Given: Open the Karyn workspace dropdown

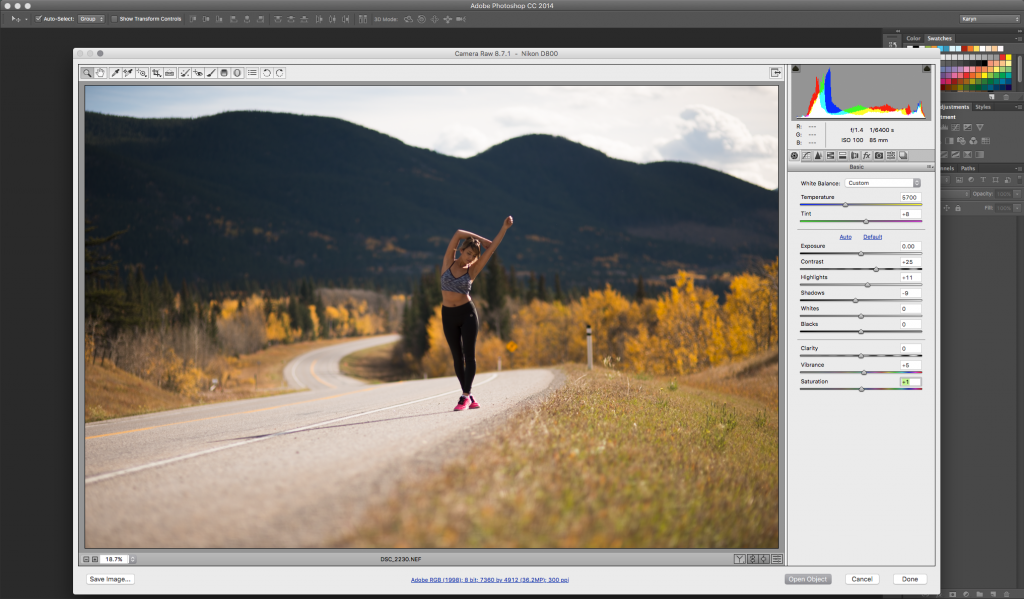Looking at the screenshot, I should click(x=990, y=19).
